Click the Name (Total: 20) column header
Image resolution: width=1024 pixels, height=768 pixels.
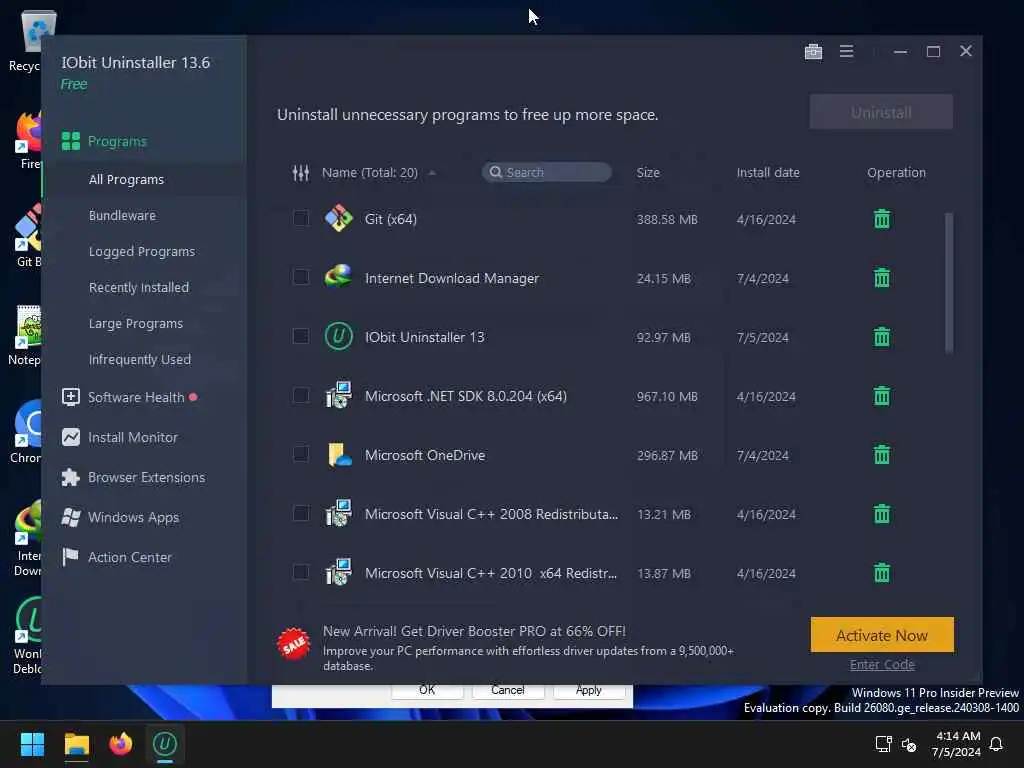(x=370, y=172)
